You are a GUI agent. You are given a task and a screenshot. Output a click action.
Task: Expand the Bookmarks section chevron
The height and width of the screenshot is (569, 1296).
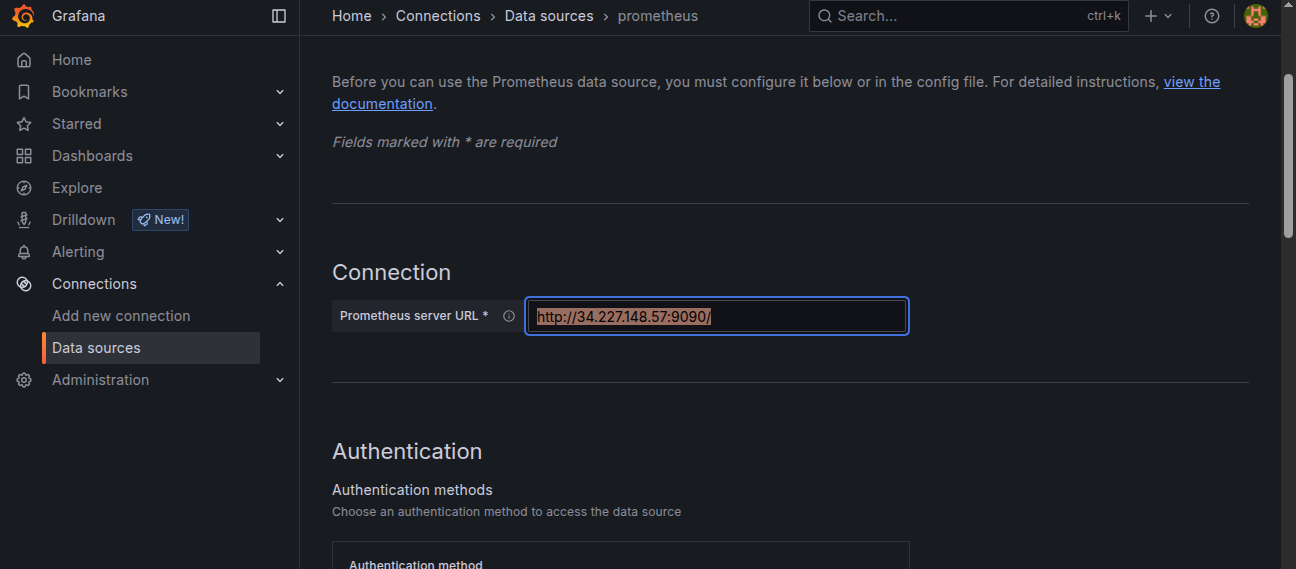coord(280,92)
